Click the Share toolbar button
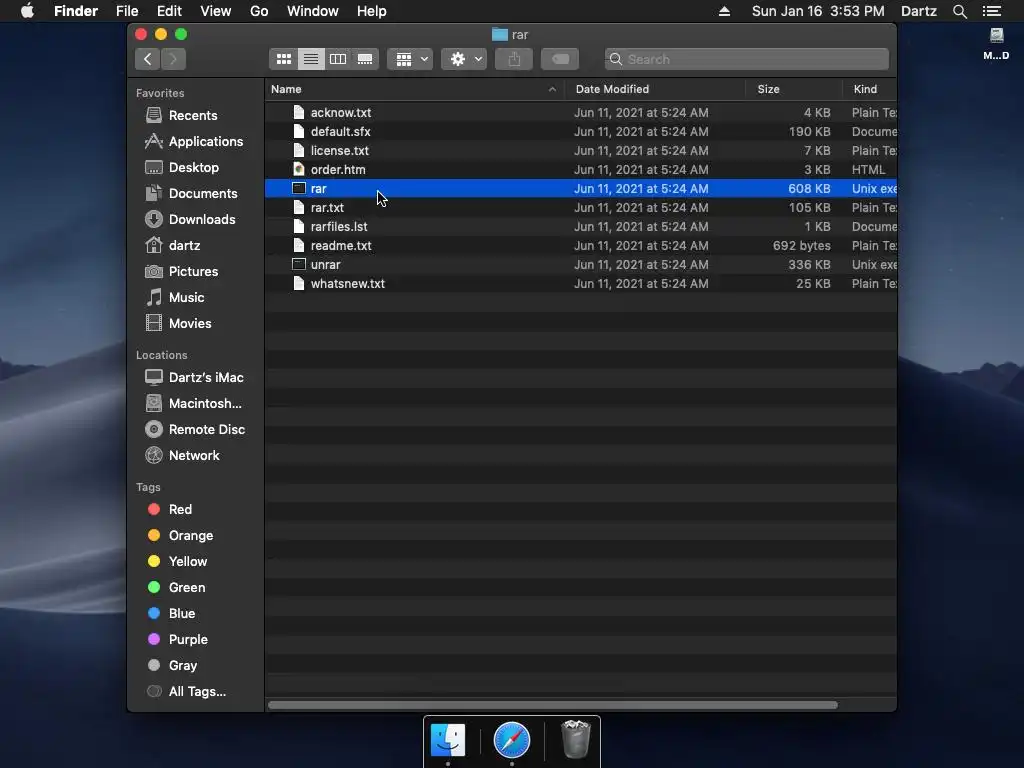The width and height of the screenshot is (1024, 768). click(x=514, y=59)
